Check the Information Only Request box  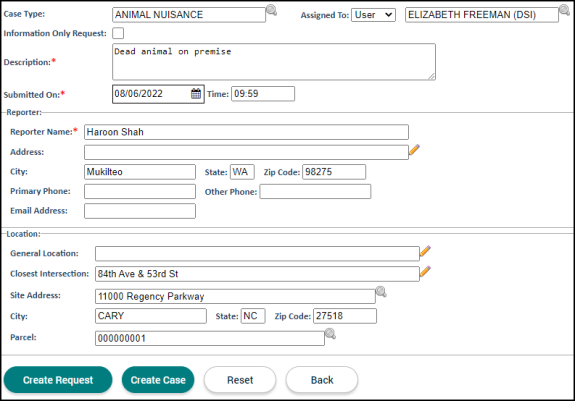pos(118,33)
